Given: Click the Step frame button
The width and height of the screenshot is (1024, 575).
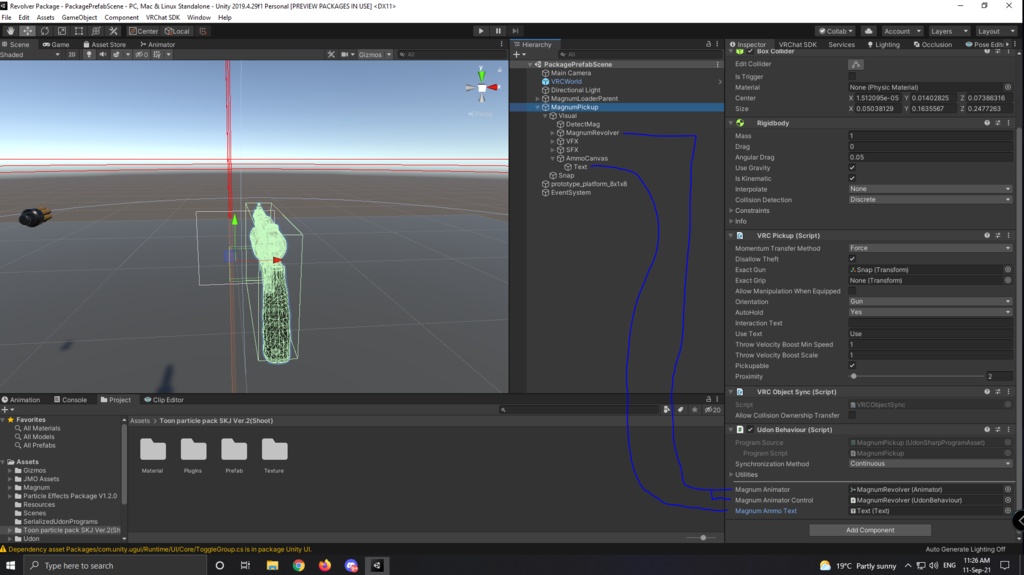Looking at the screenshot, I should pos(515,31).
